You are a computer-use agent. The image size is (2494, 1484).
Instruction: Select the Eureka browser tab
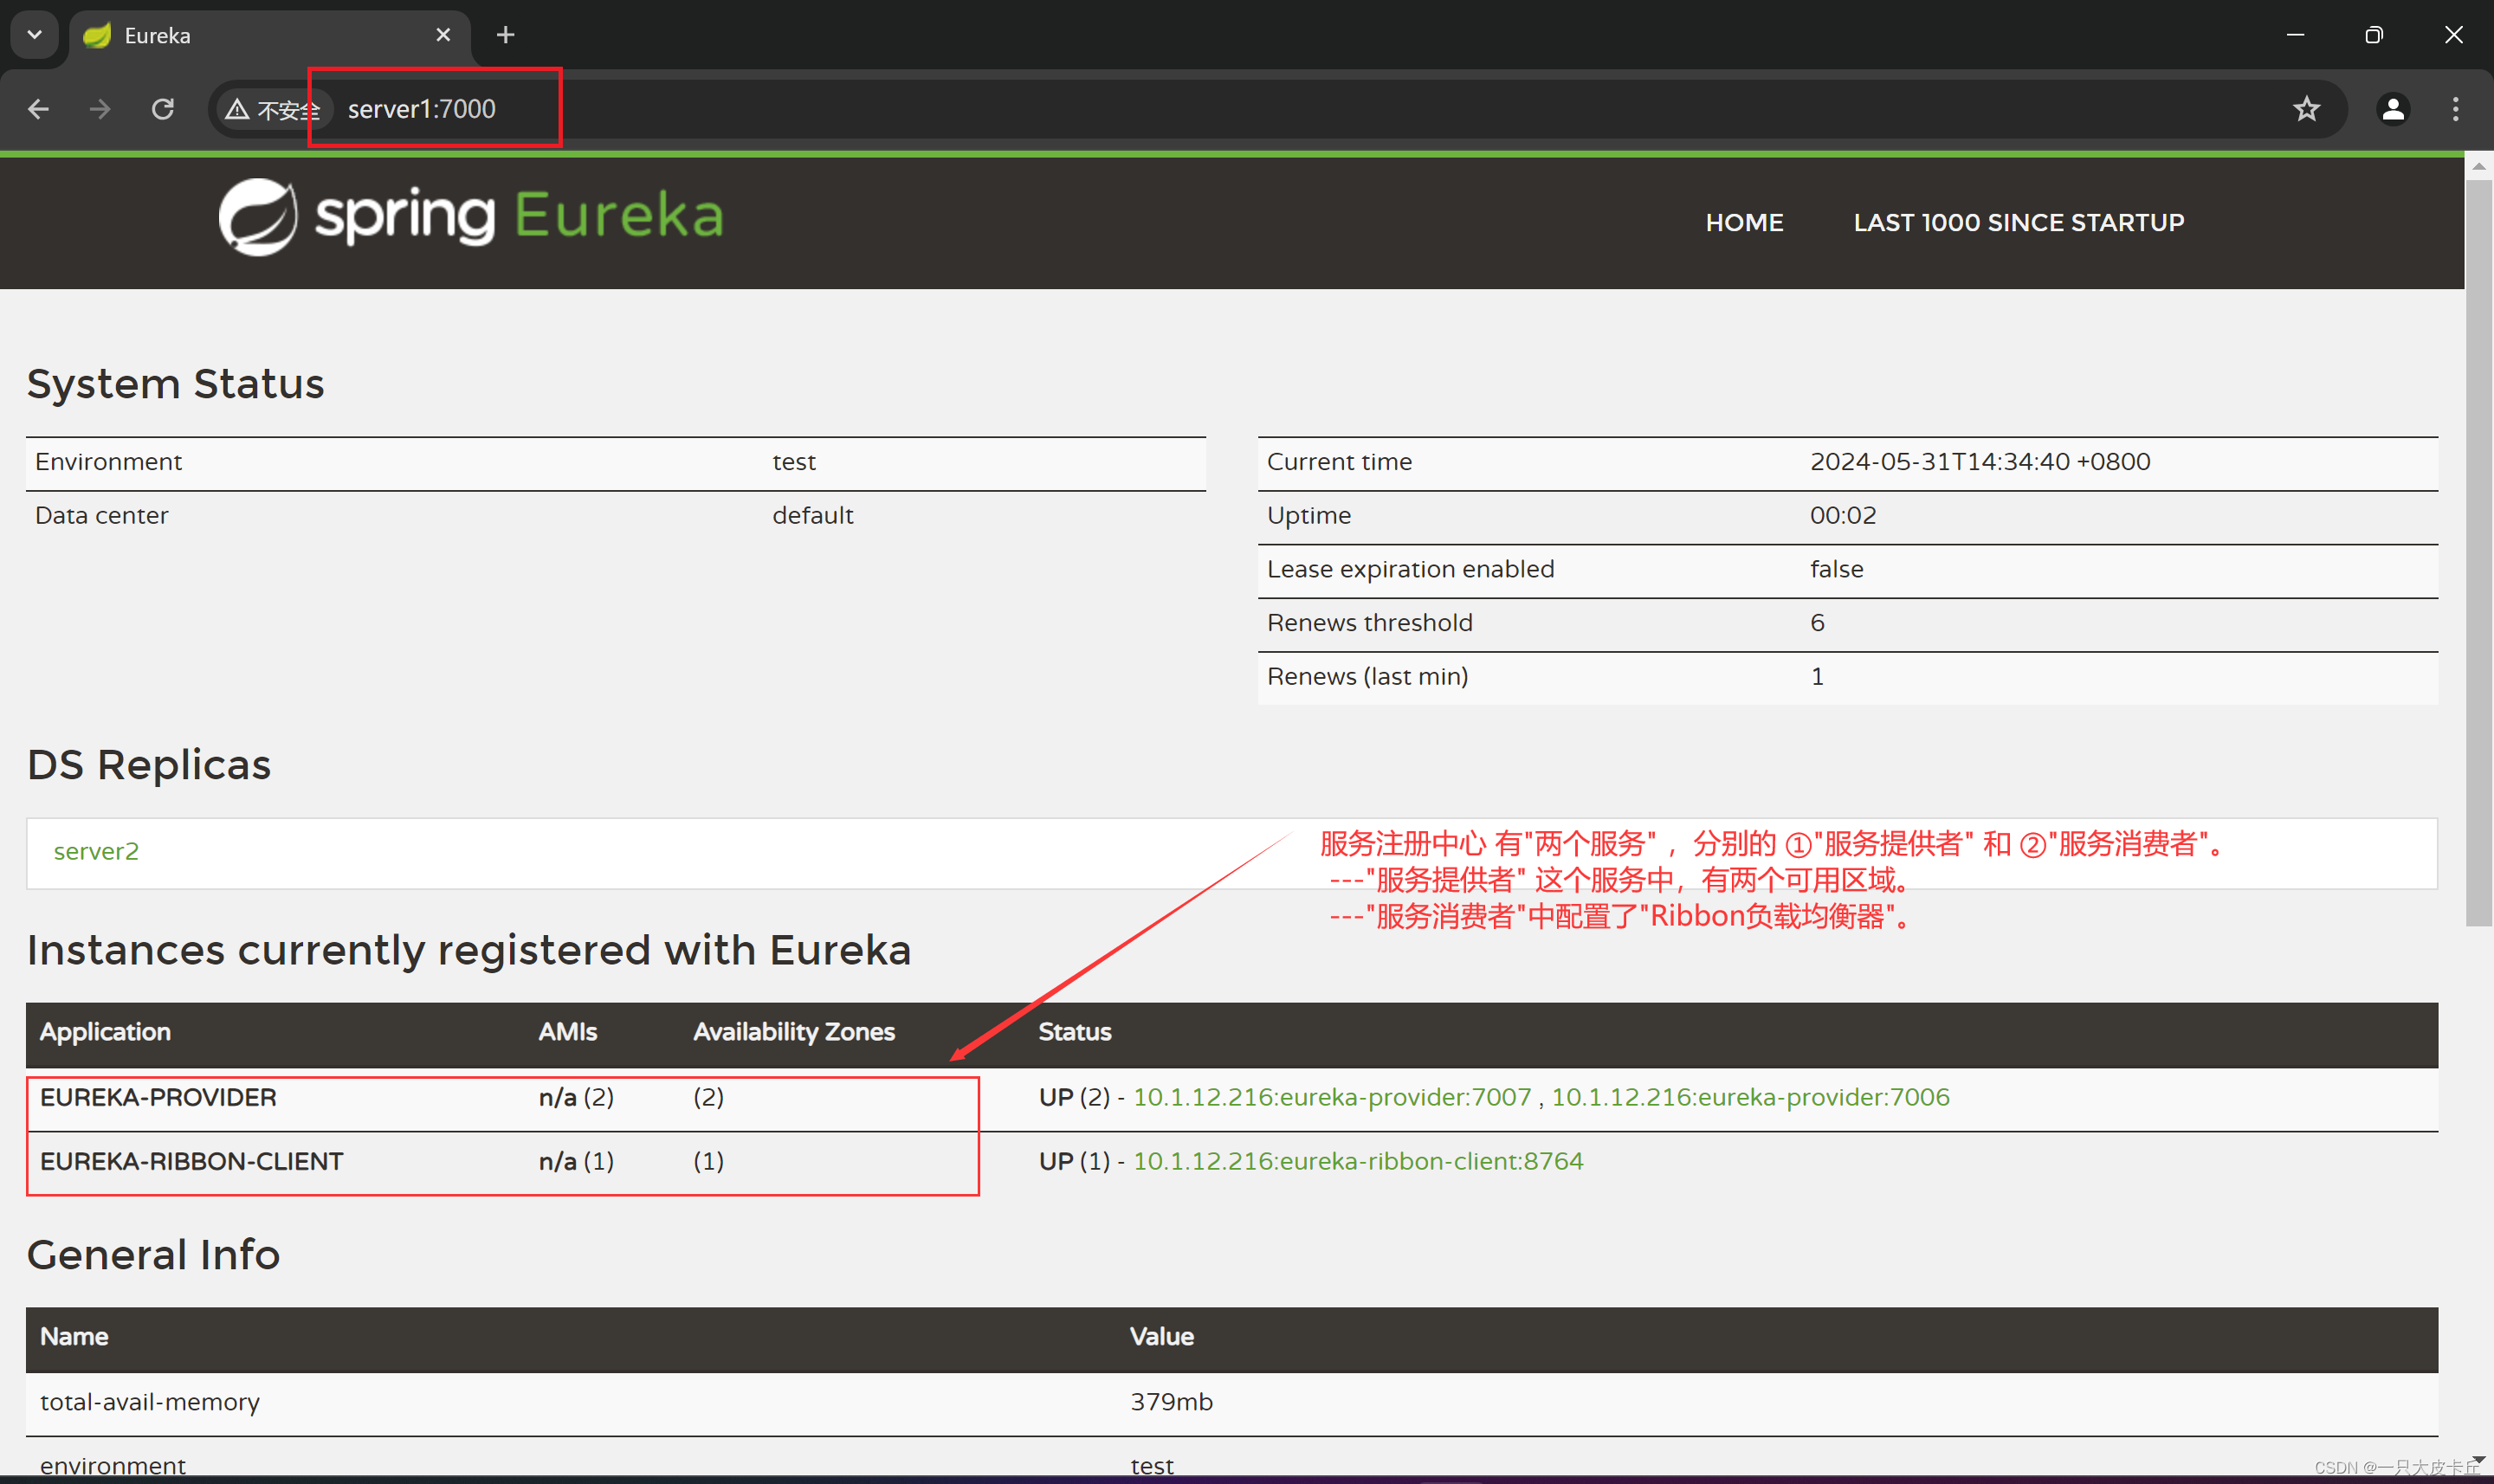pyautogui.click(x=270, y=36)
